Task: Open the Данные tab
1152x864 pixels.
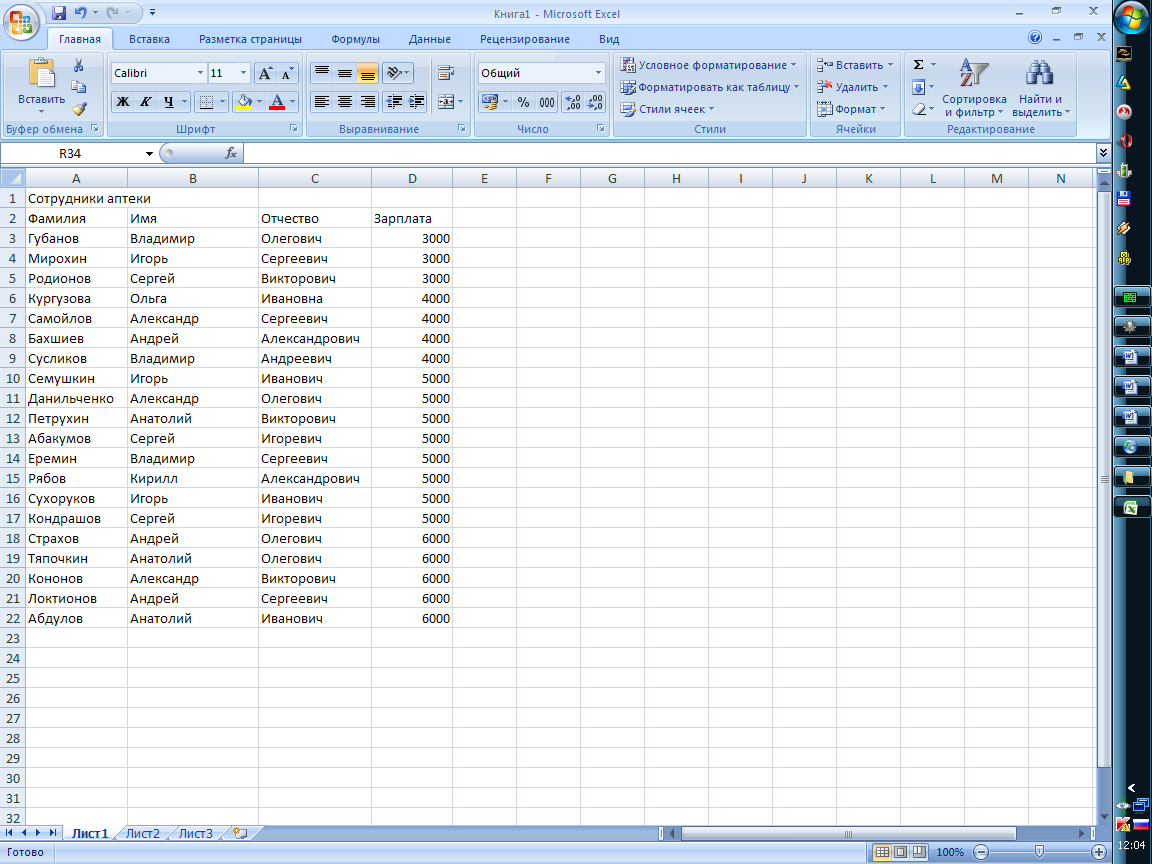Action: tap(430, 39)
